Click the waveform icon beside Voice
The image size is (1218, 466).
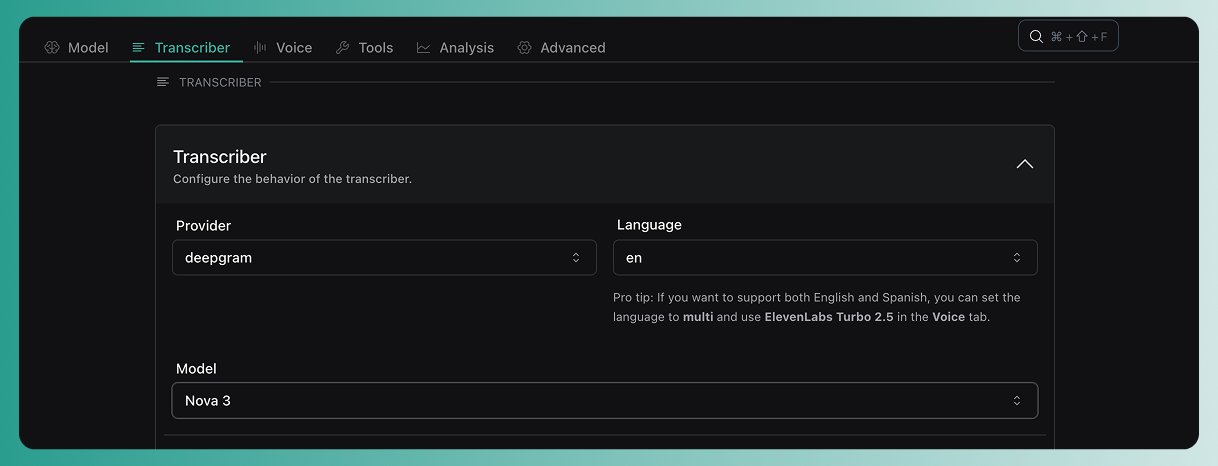click(261, 48)
